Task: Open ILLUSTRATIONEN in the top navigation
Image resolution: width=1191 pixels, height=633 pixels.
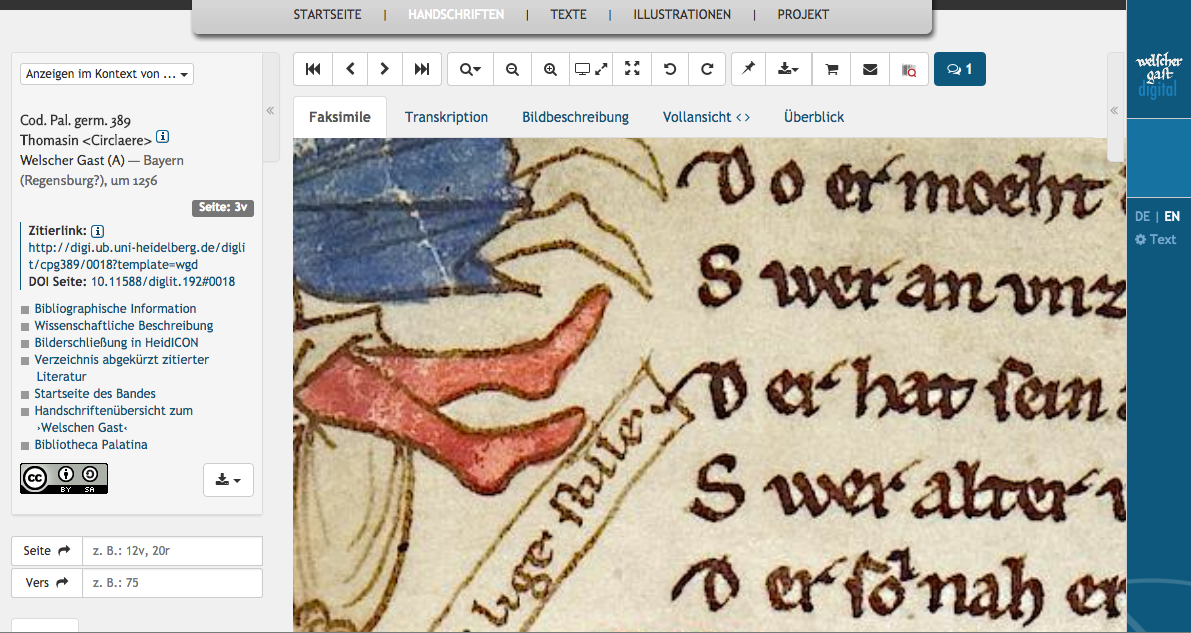Action: coord(682,14)
